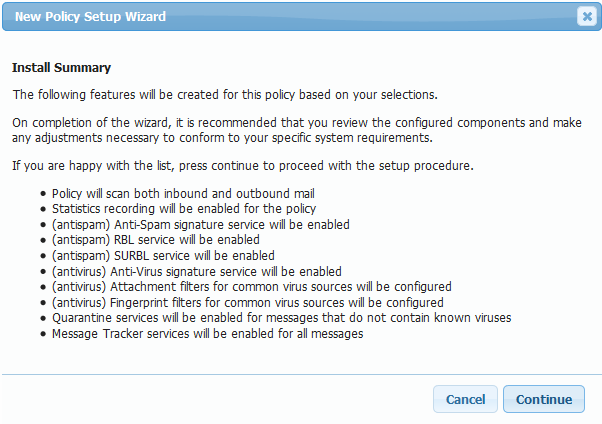Click the Anti-Spam signature service item

200,224
